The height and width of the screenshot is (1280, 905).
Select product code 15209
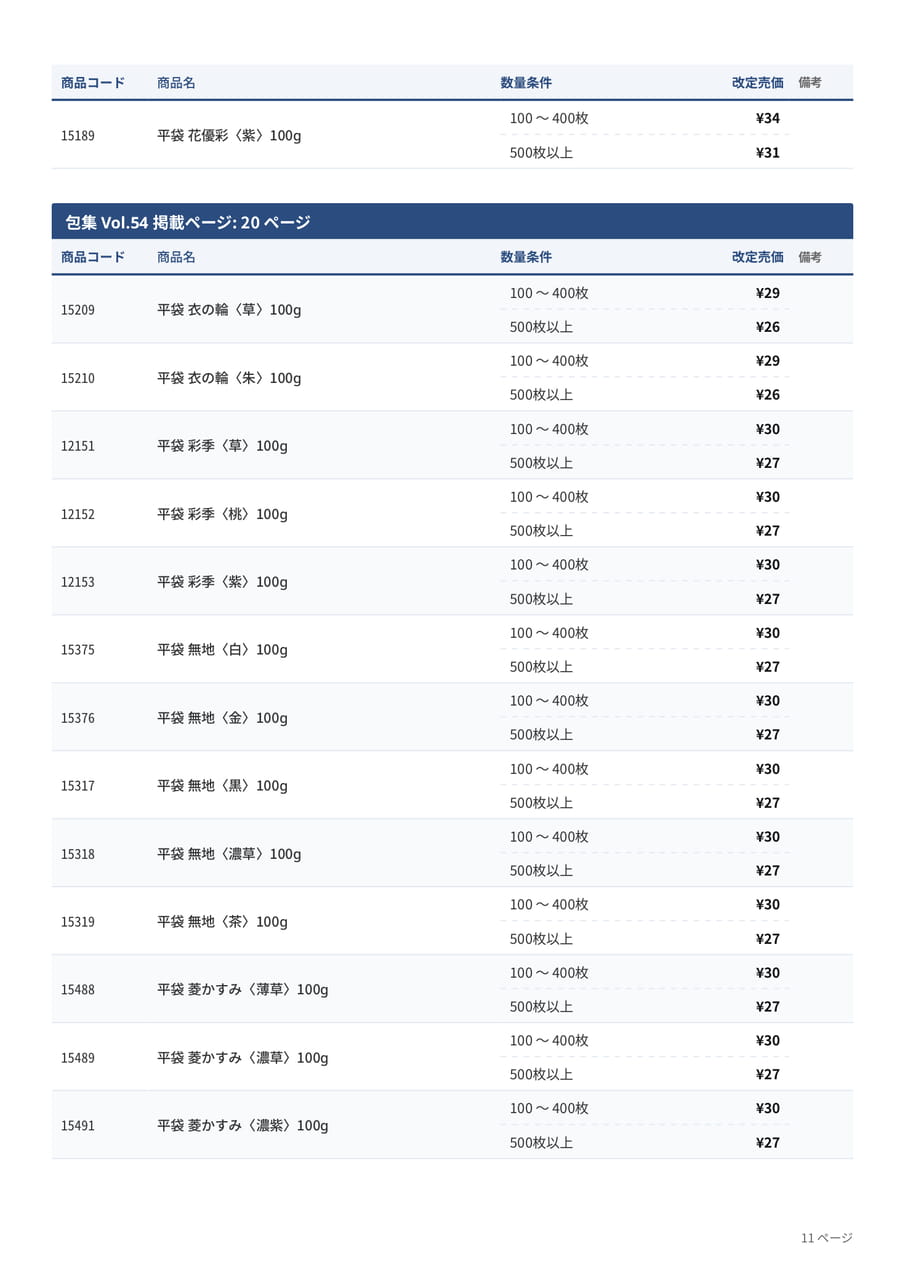[x=78, y=310]
